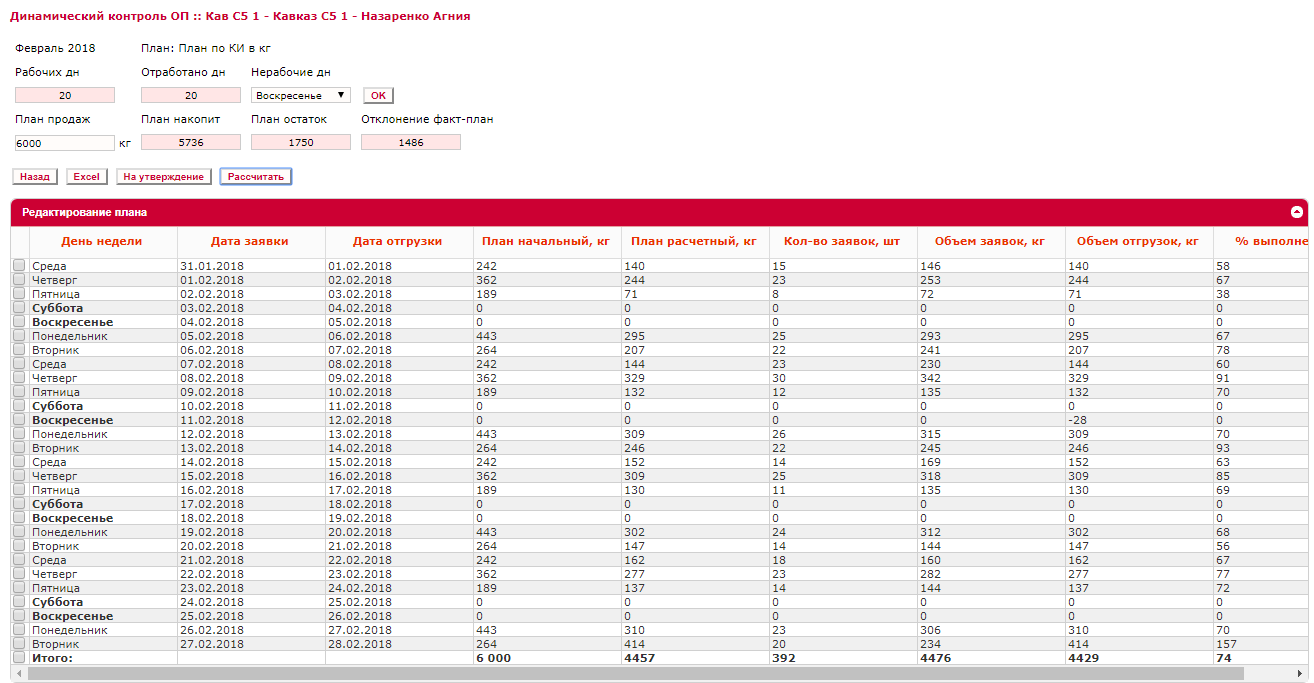Click the Назад button

point(34,177)
